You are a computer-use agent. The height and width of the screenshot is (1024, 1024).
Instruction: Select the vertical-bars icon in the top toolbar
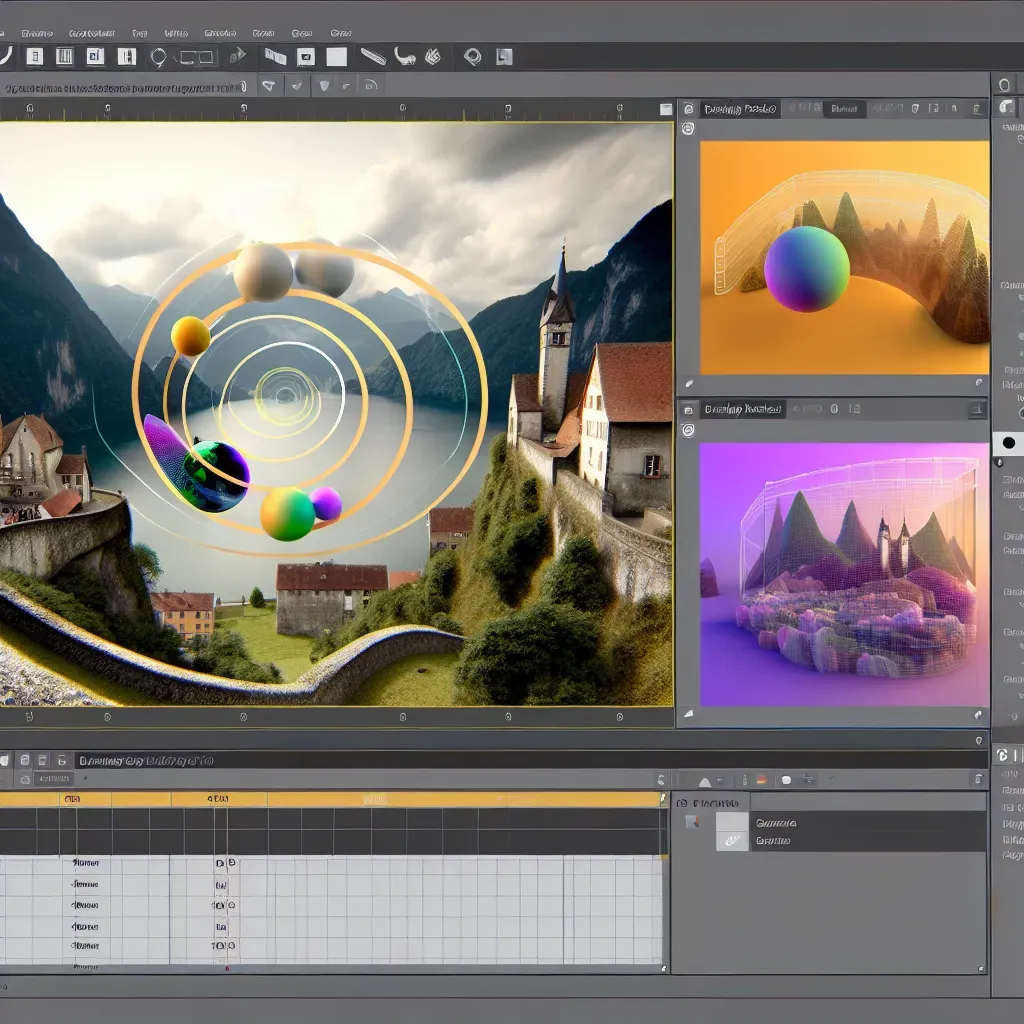pyautogui.click(x=65, y=57)
